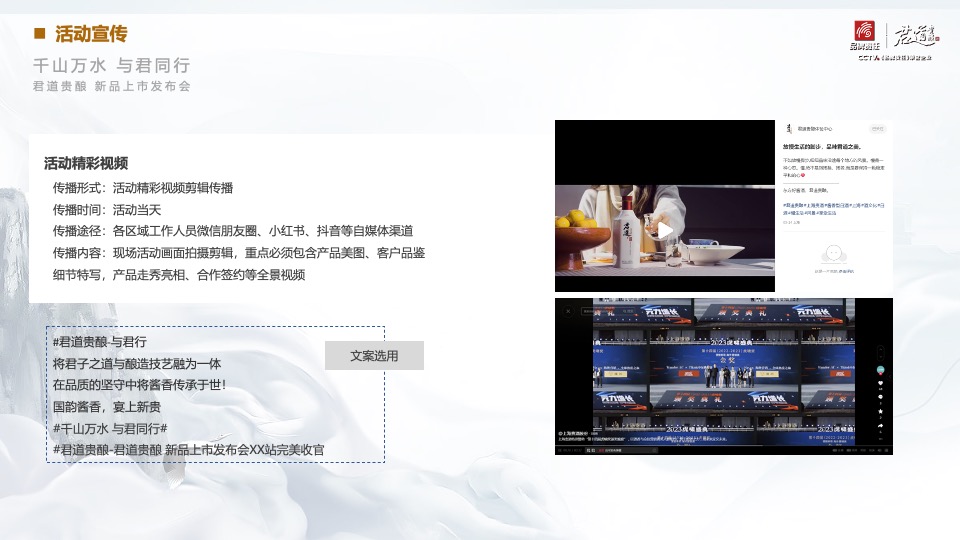The width and height of the screenshot is (960, 540).
Task: Open the post author's profile avatar icon
Action: 789,129
